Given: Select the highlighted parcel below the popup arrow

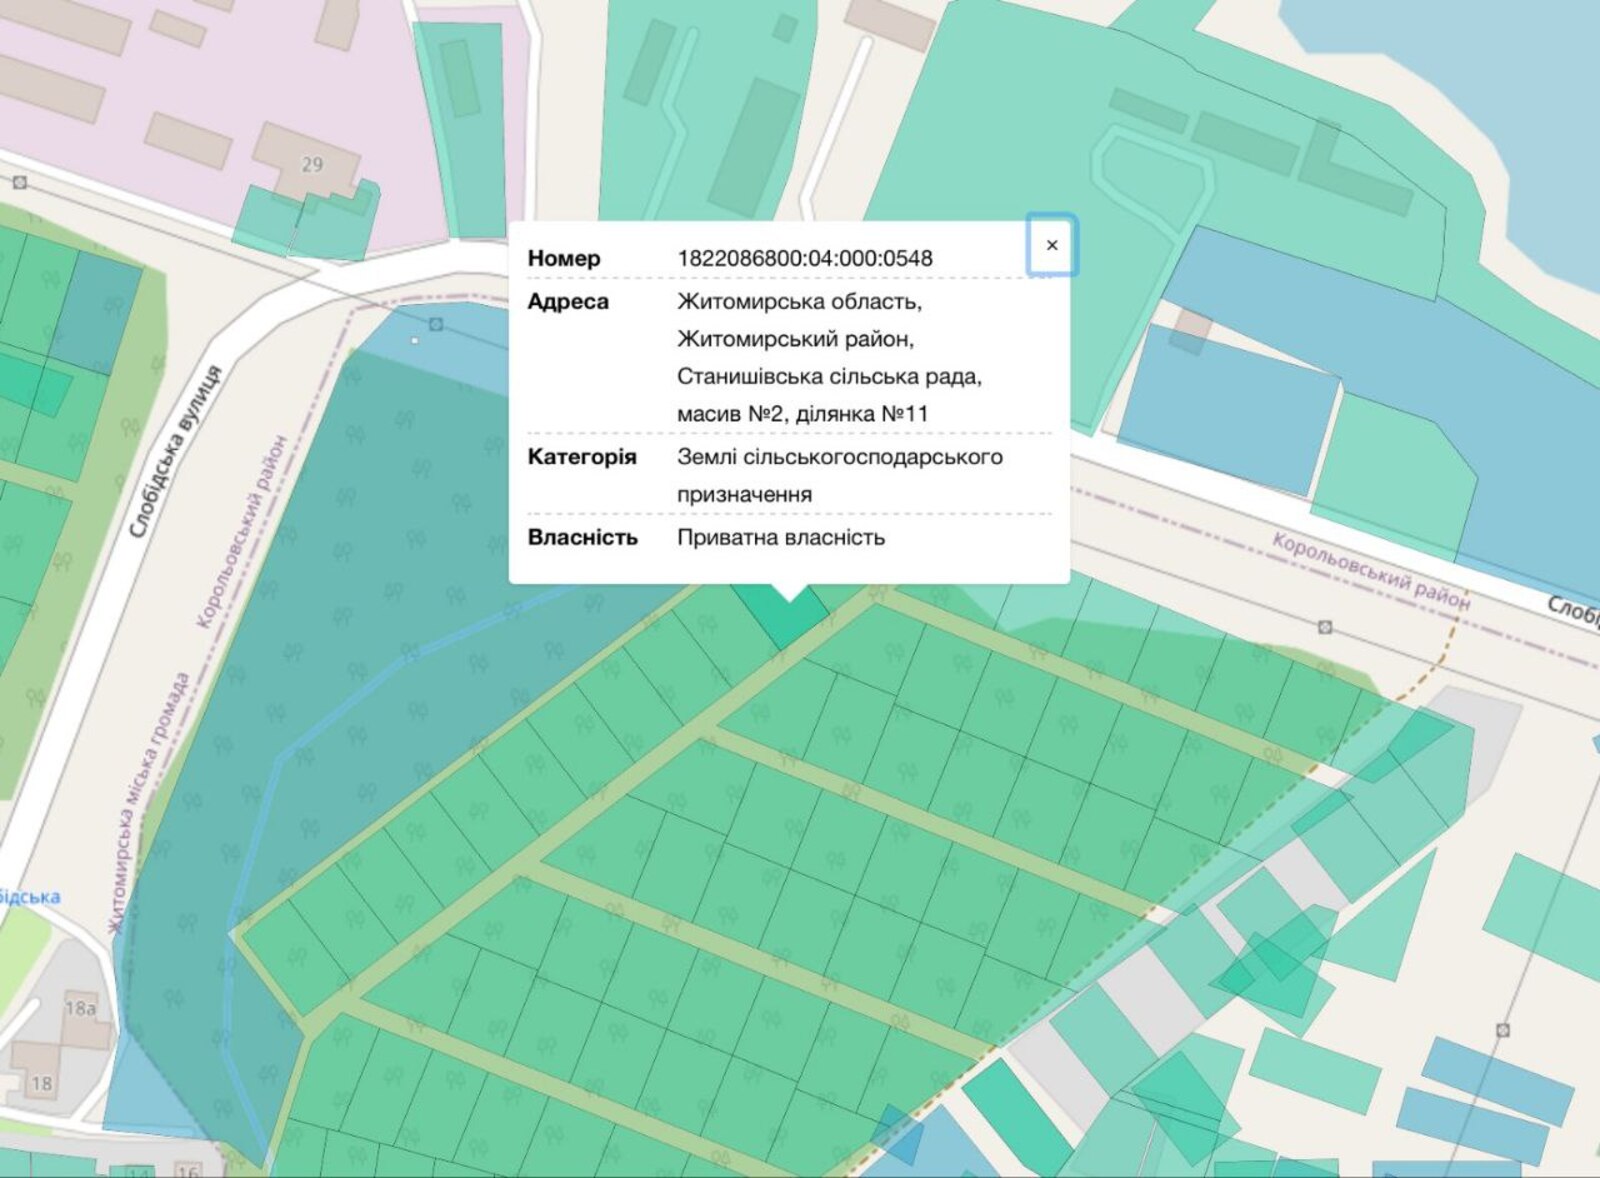Looking at the screenshot, I should [787, 617].
